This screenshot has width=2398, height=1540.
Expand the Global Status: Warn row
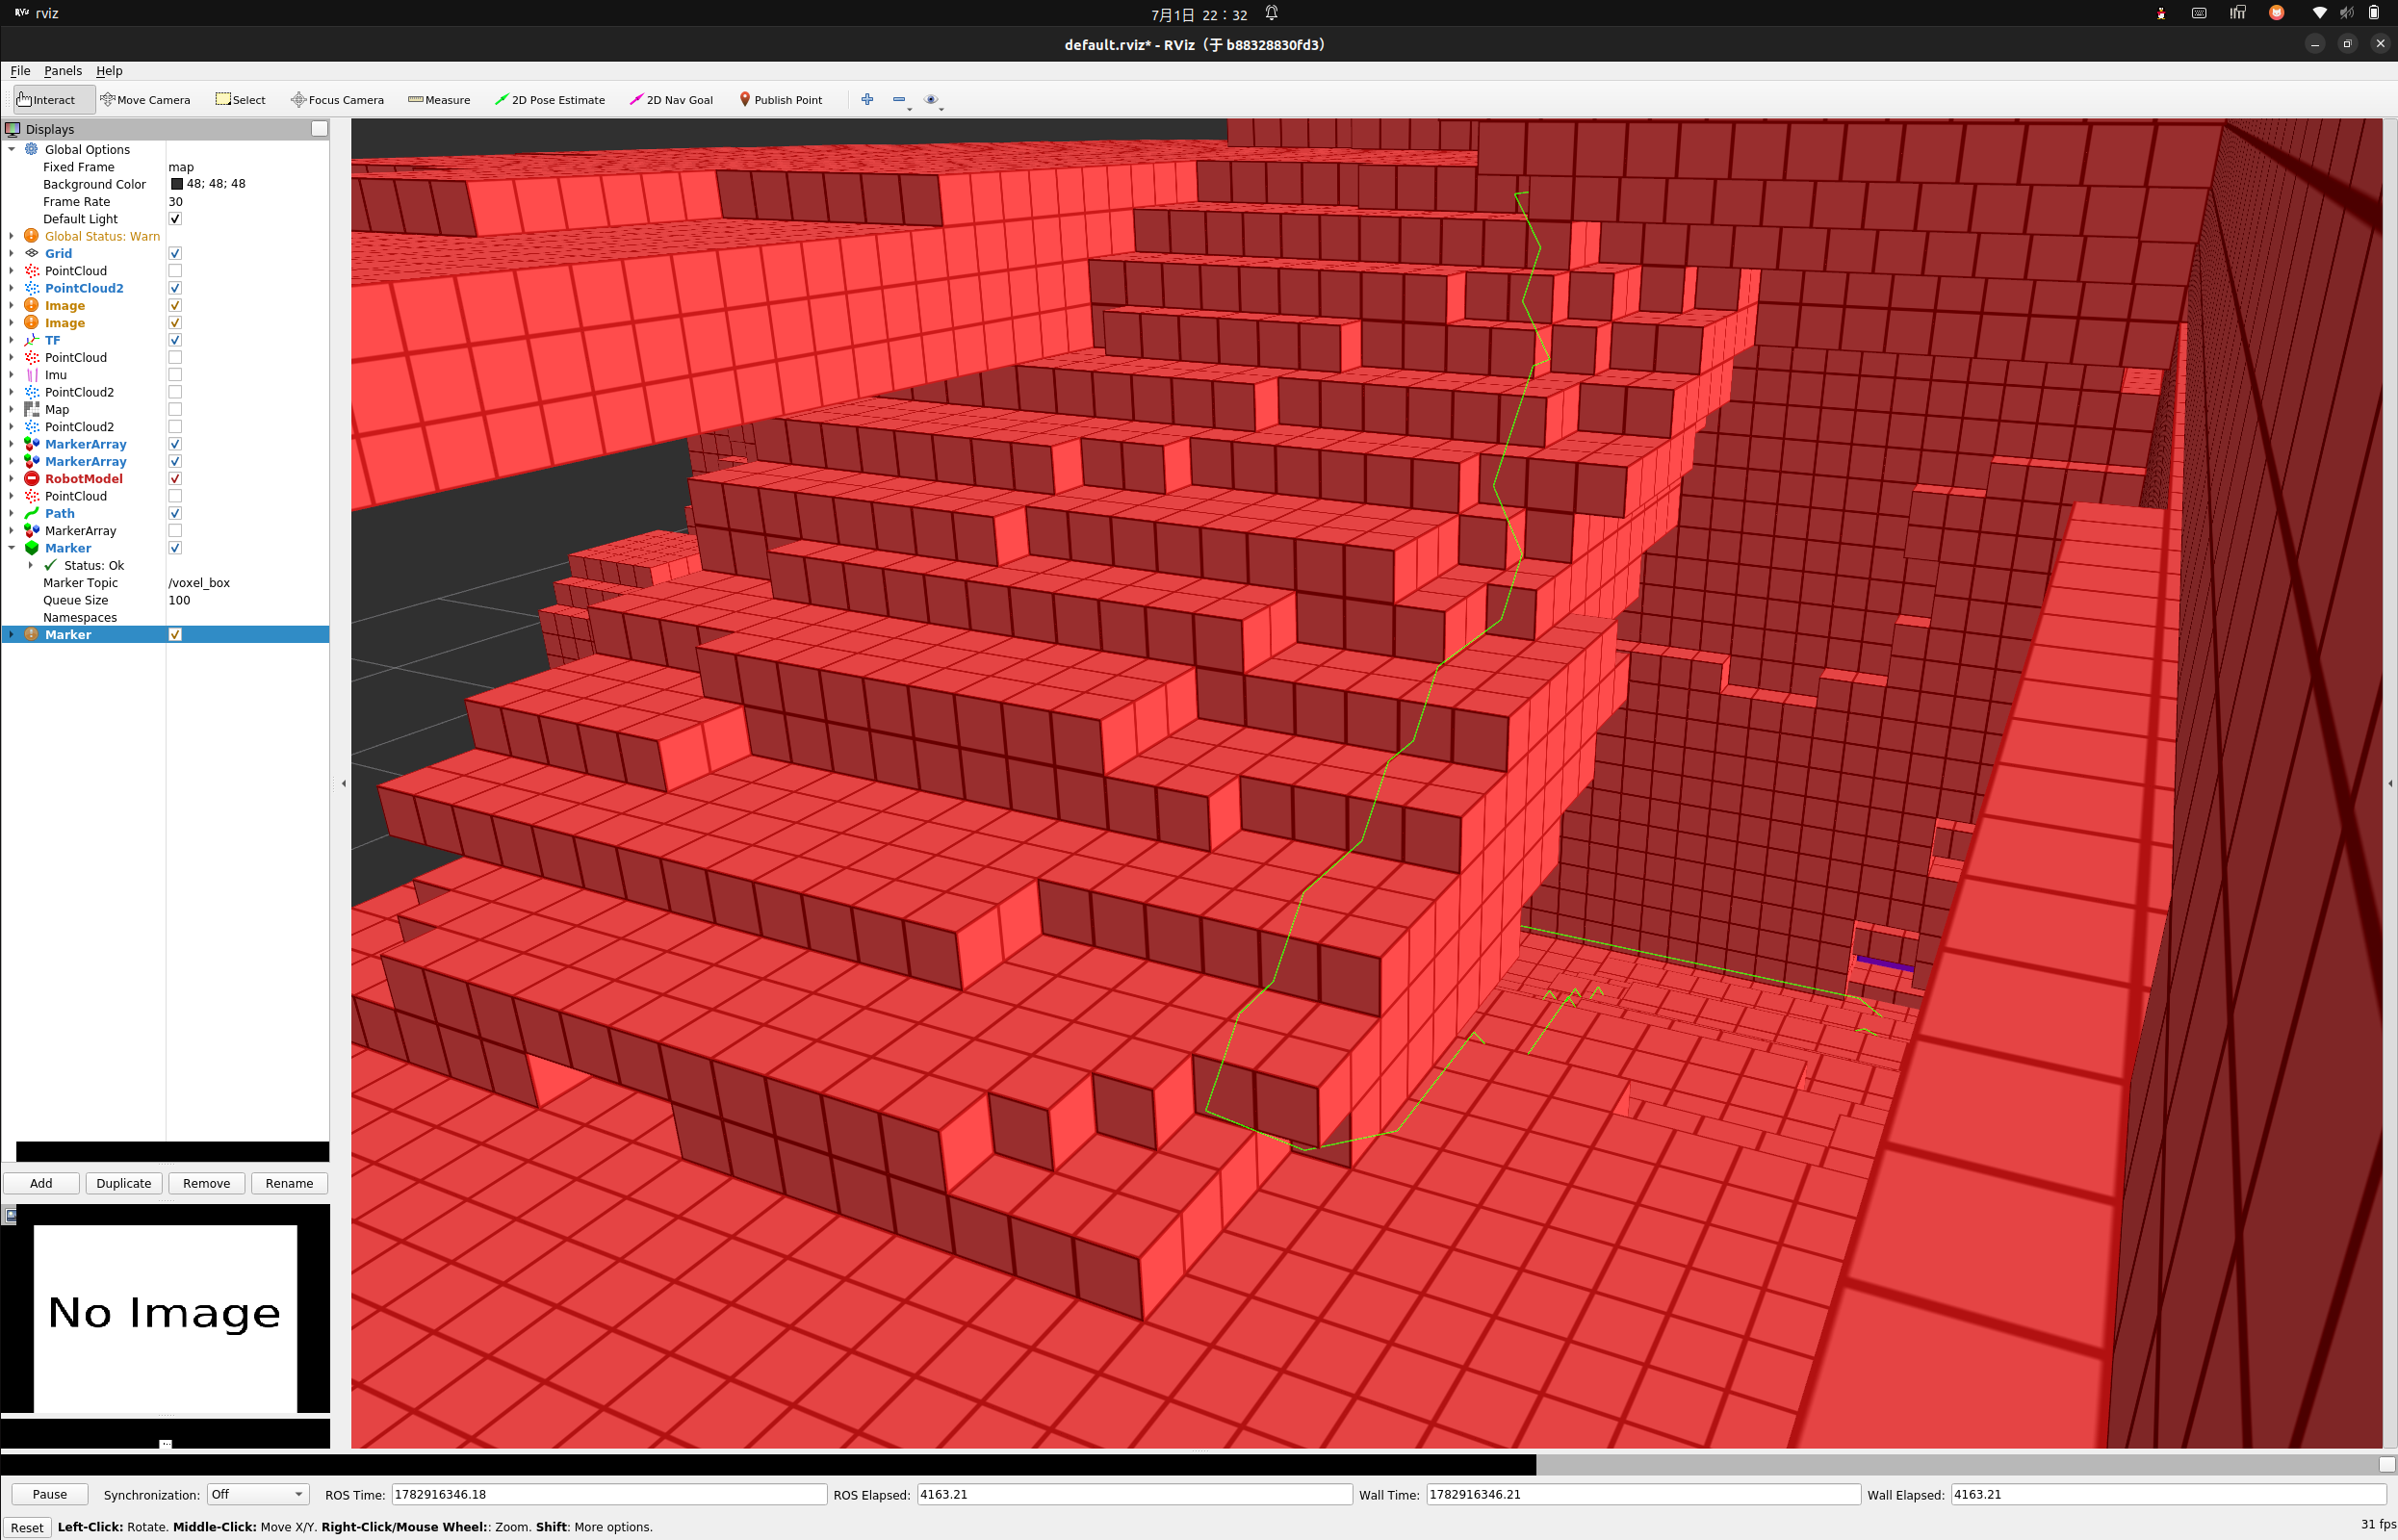point(12,236)
